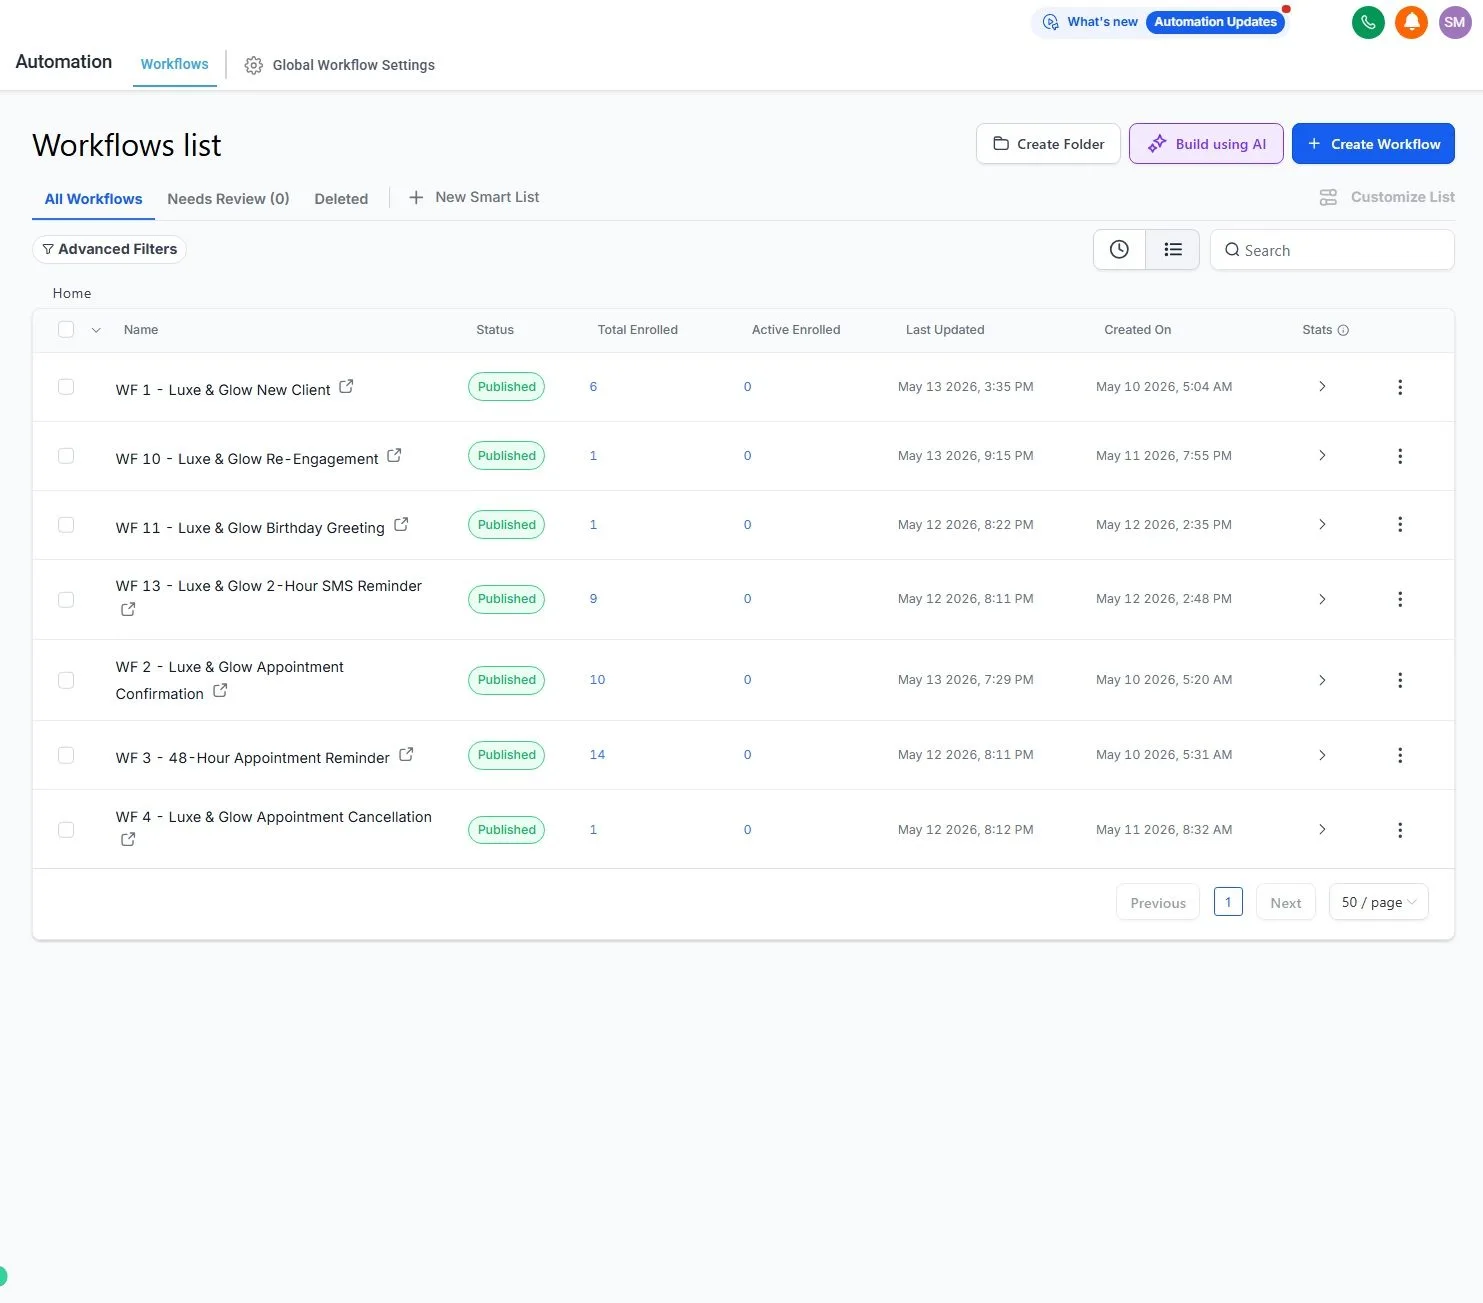
Task: Open three-dot menu for WF 4 row
Action: point(1400,830)
